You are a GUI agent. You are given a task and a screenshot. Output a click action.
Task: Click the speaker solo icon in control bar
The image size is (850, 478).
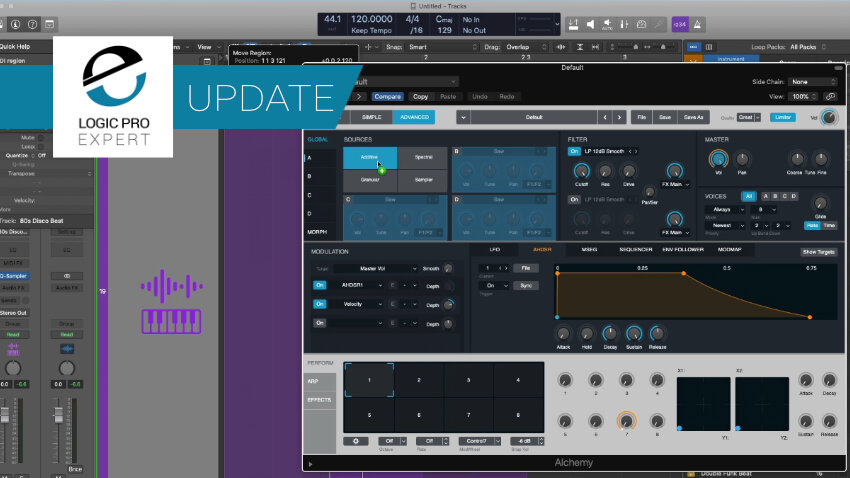pyautogui.click(x=590, y=24)
